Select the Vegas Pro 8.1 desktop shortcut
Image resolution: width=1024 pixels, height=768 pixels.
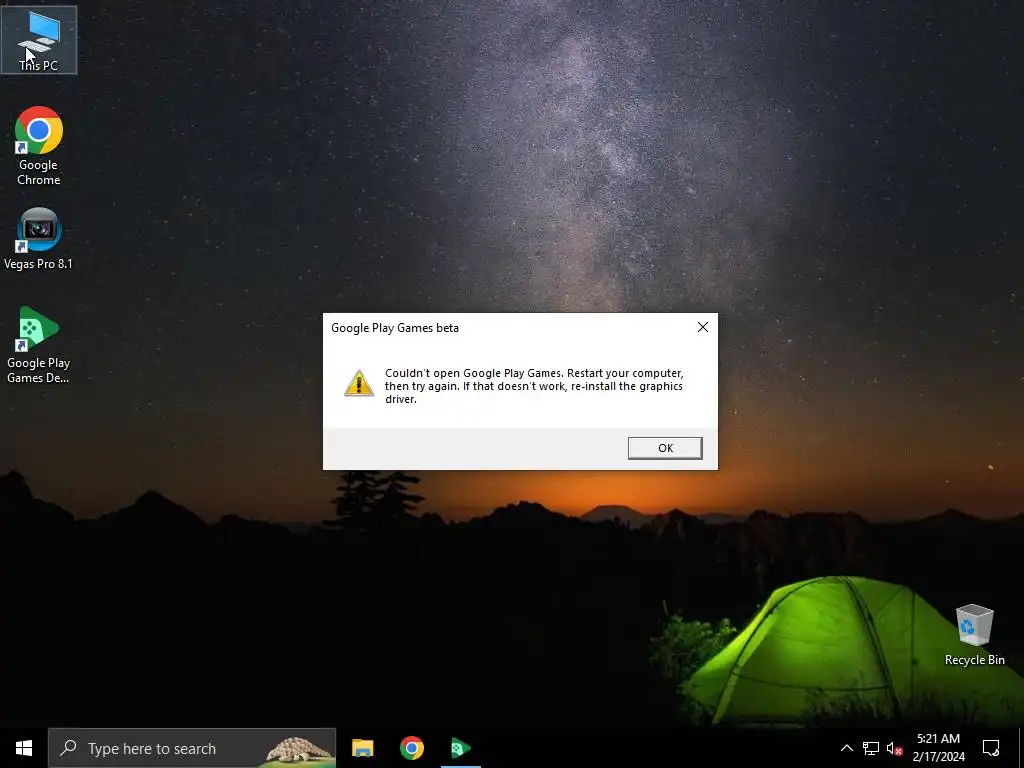point(39,239)
